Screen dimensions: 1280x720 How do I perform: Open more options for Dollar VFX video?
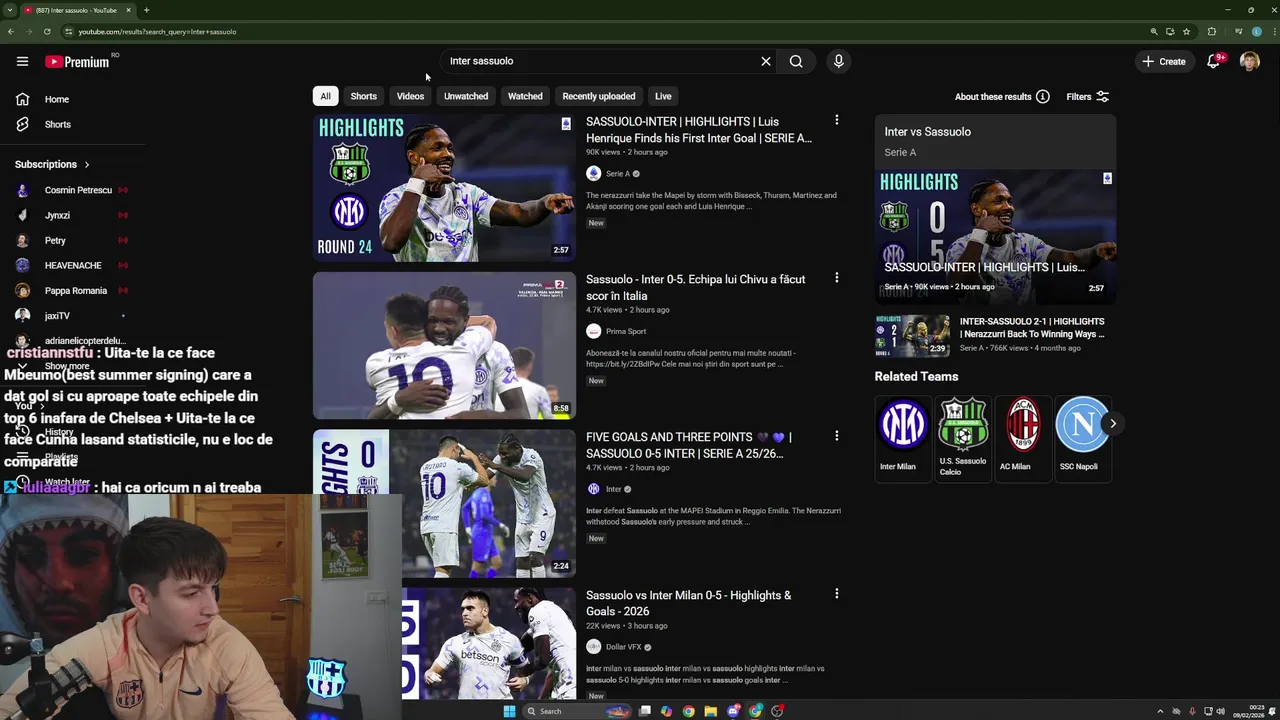pos(837,594)
